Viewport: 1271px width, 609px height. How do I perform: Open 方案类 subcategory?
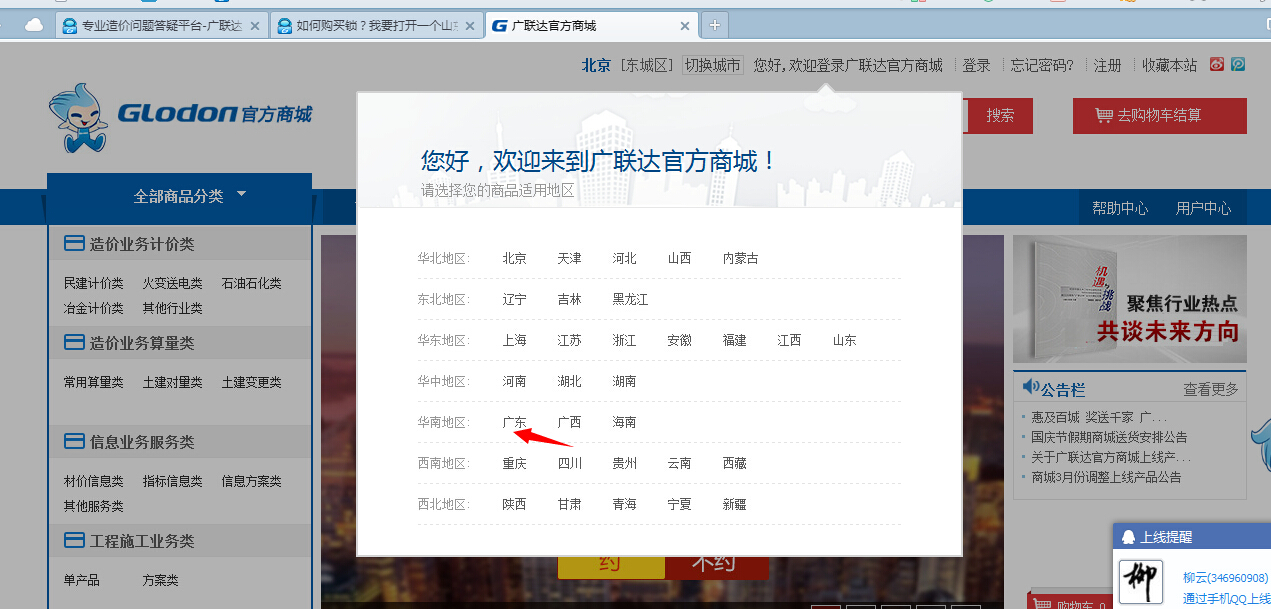tap(160, 580)
